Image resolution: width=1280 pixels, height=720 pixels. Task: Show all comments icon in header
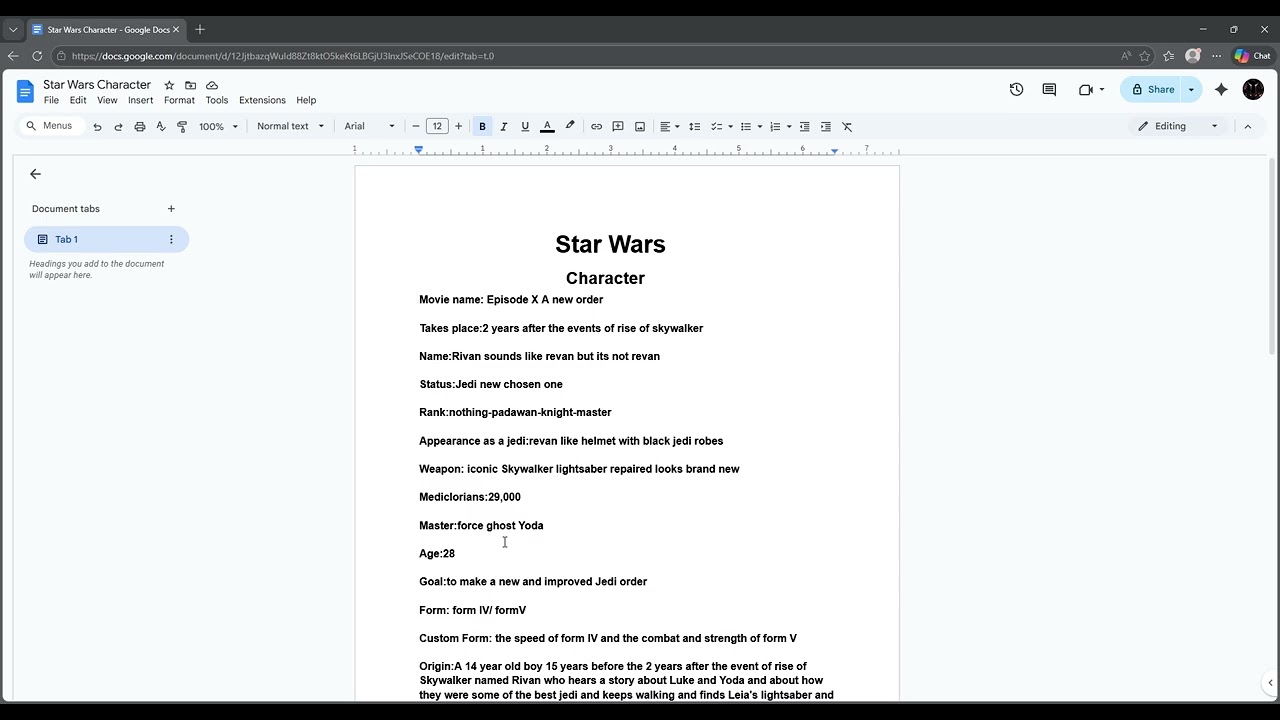click(x=1049, y=89)
